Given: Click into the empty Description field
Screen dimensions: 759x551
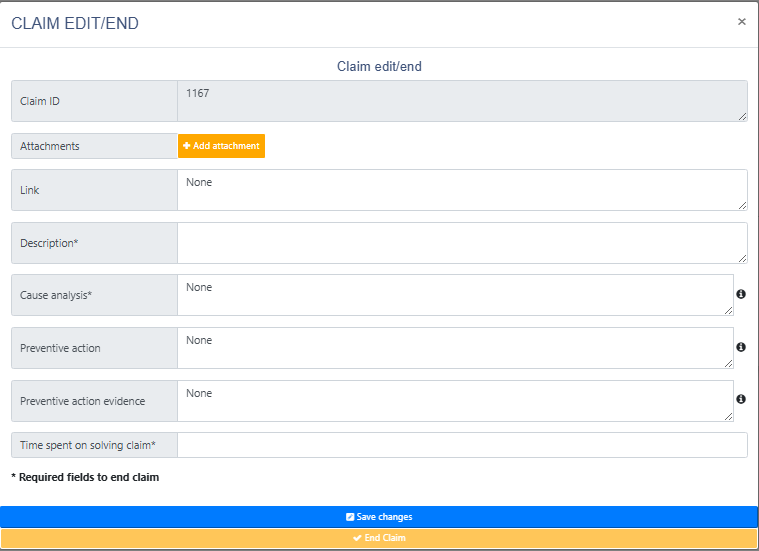Looking at the screenshot, I should point(461,243).
